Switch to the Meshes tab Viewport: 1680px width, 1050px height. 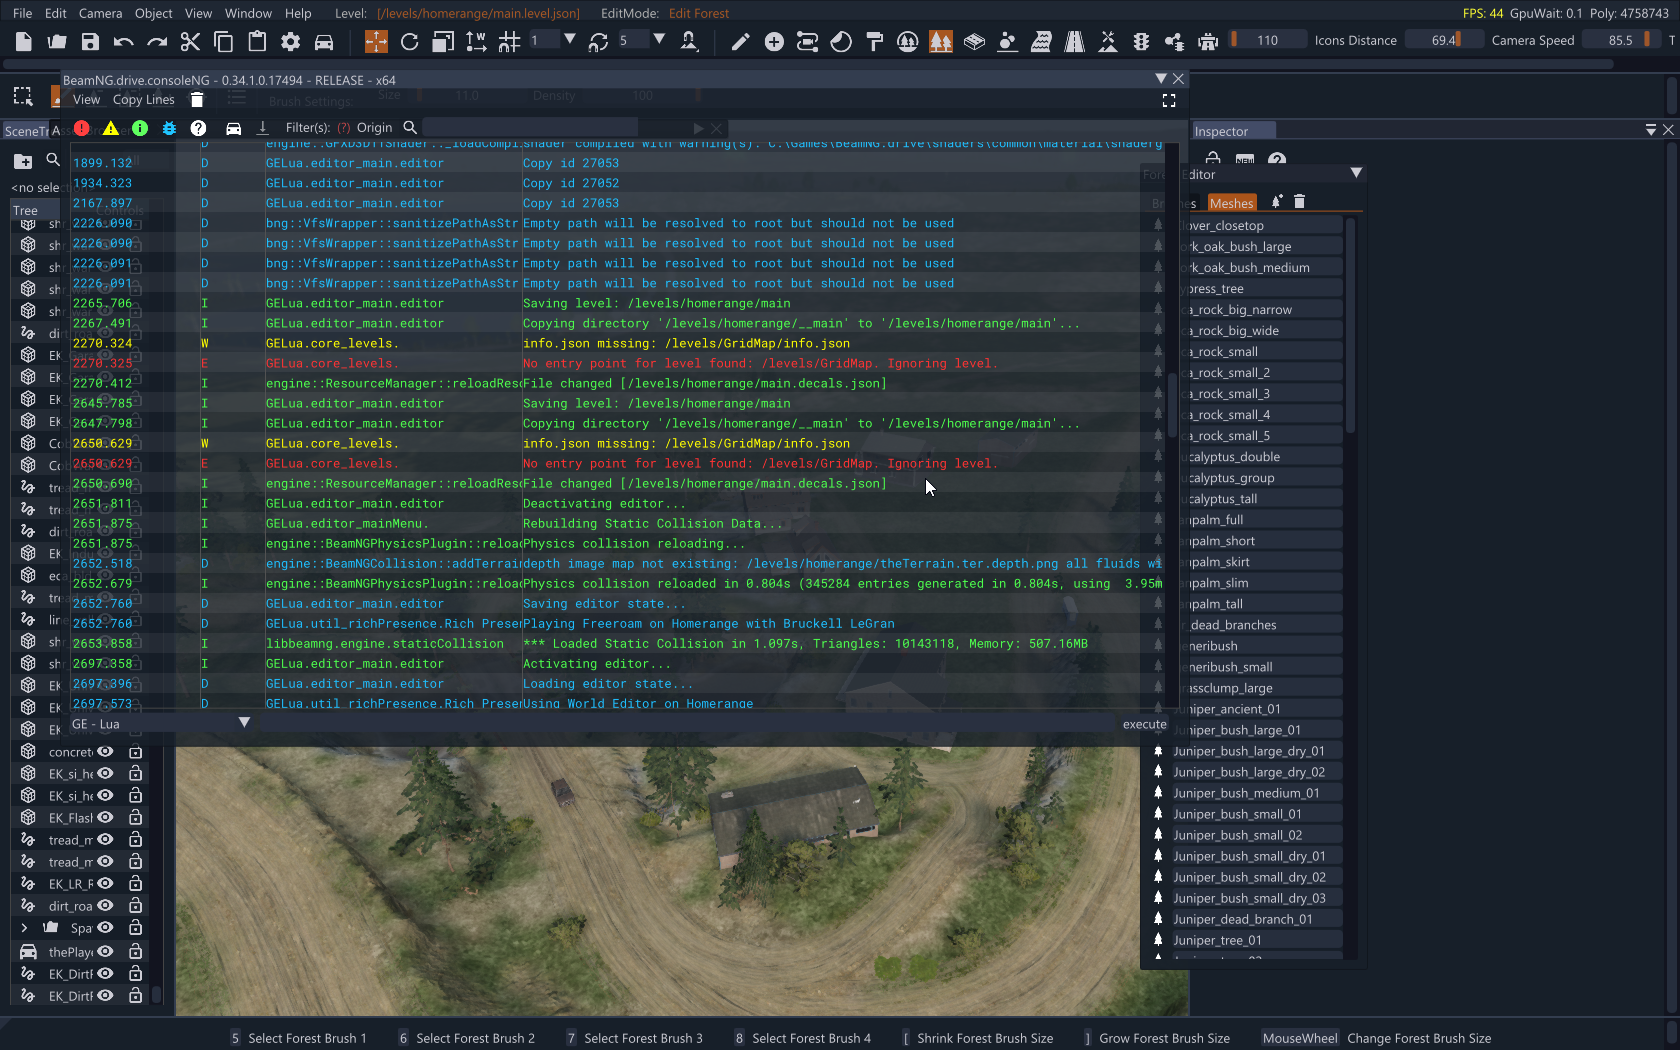click(x=1231, y=203)
